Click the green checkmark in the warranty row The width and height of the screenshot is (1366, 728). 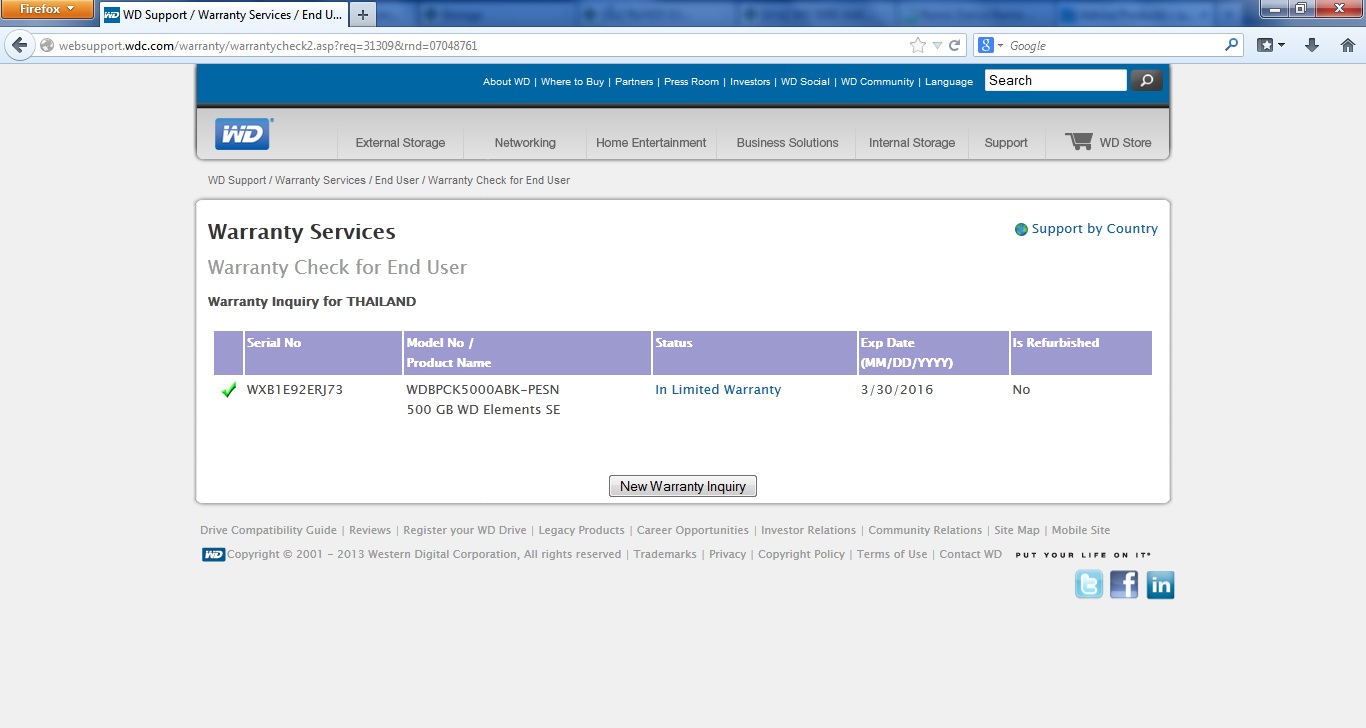pyautogui.click(x=229, y=390)
